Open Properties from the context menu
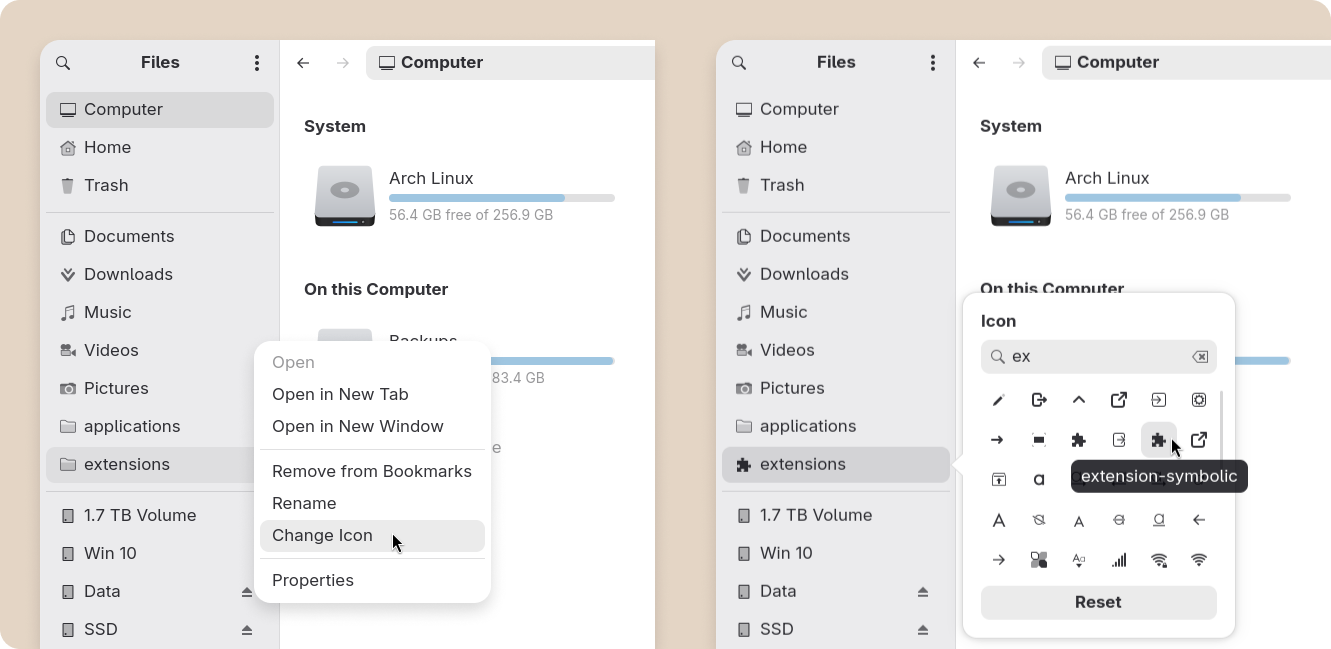The image size is (1331, 649). pyautogui.click(x=372, y=580)
